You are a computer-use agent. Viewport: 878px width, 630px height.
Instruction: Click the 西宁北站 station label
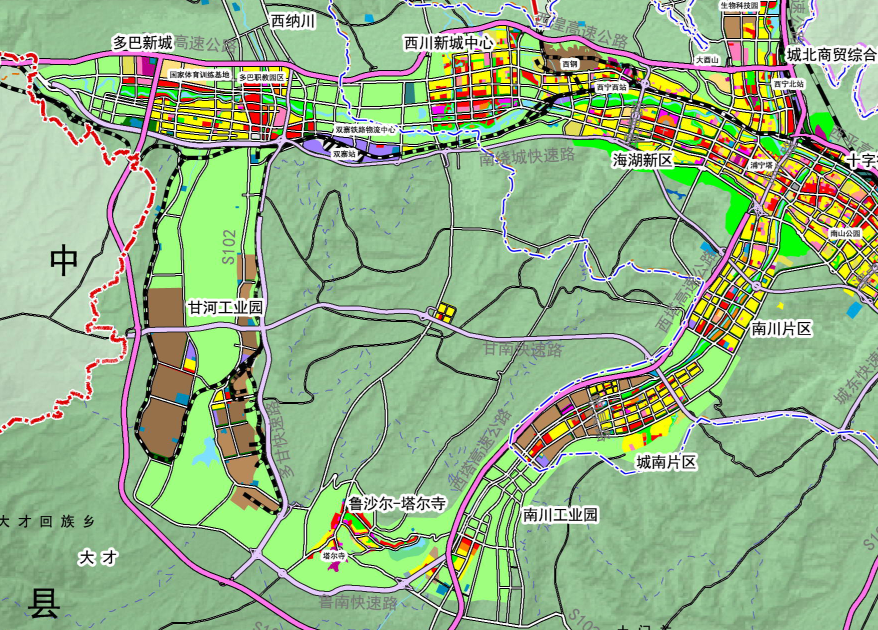[x=790, y=83]
